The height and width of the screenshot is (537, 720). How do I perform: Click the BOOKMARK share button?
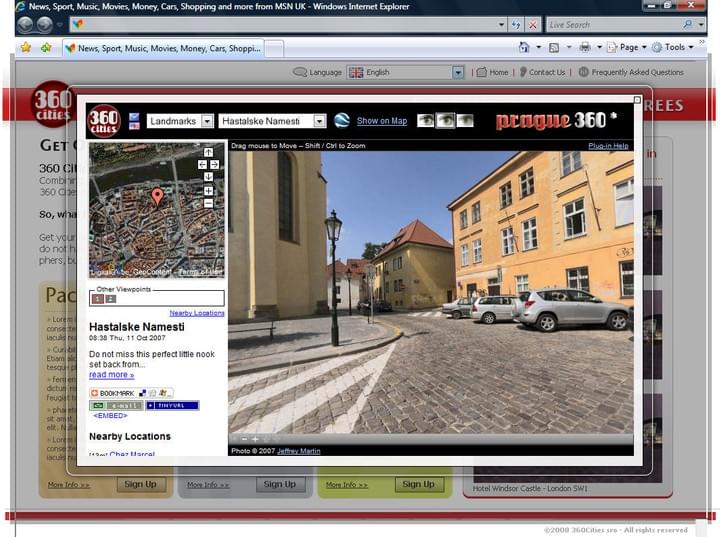click(x=131, y=393)
